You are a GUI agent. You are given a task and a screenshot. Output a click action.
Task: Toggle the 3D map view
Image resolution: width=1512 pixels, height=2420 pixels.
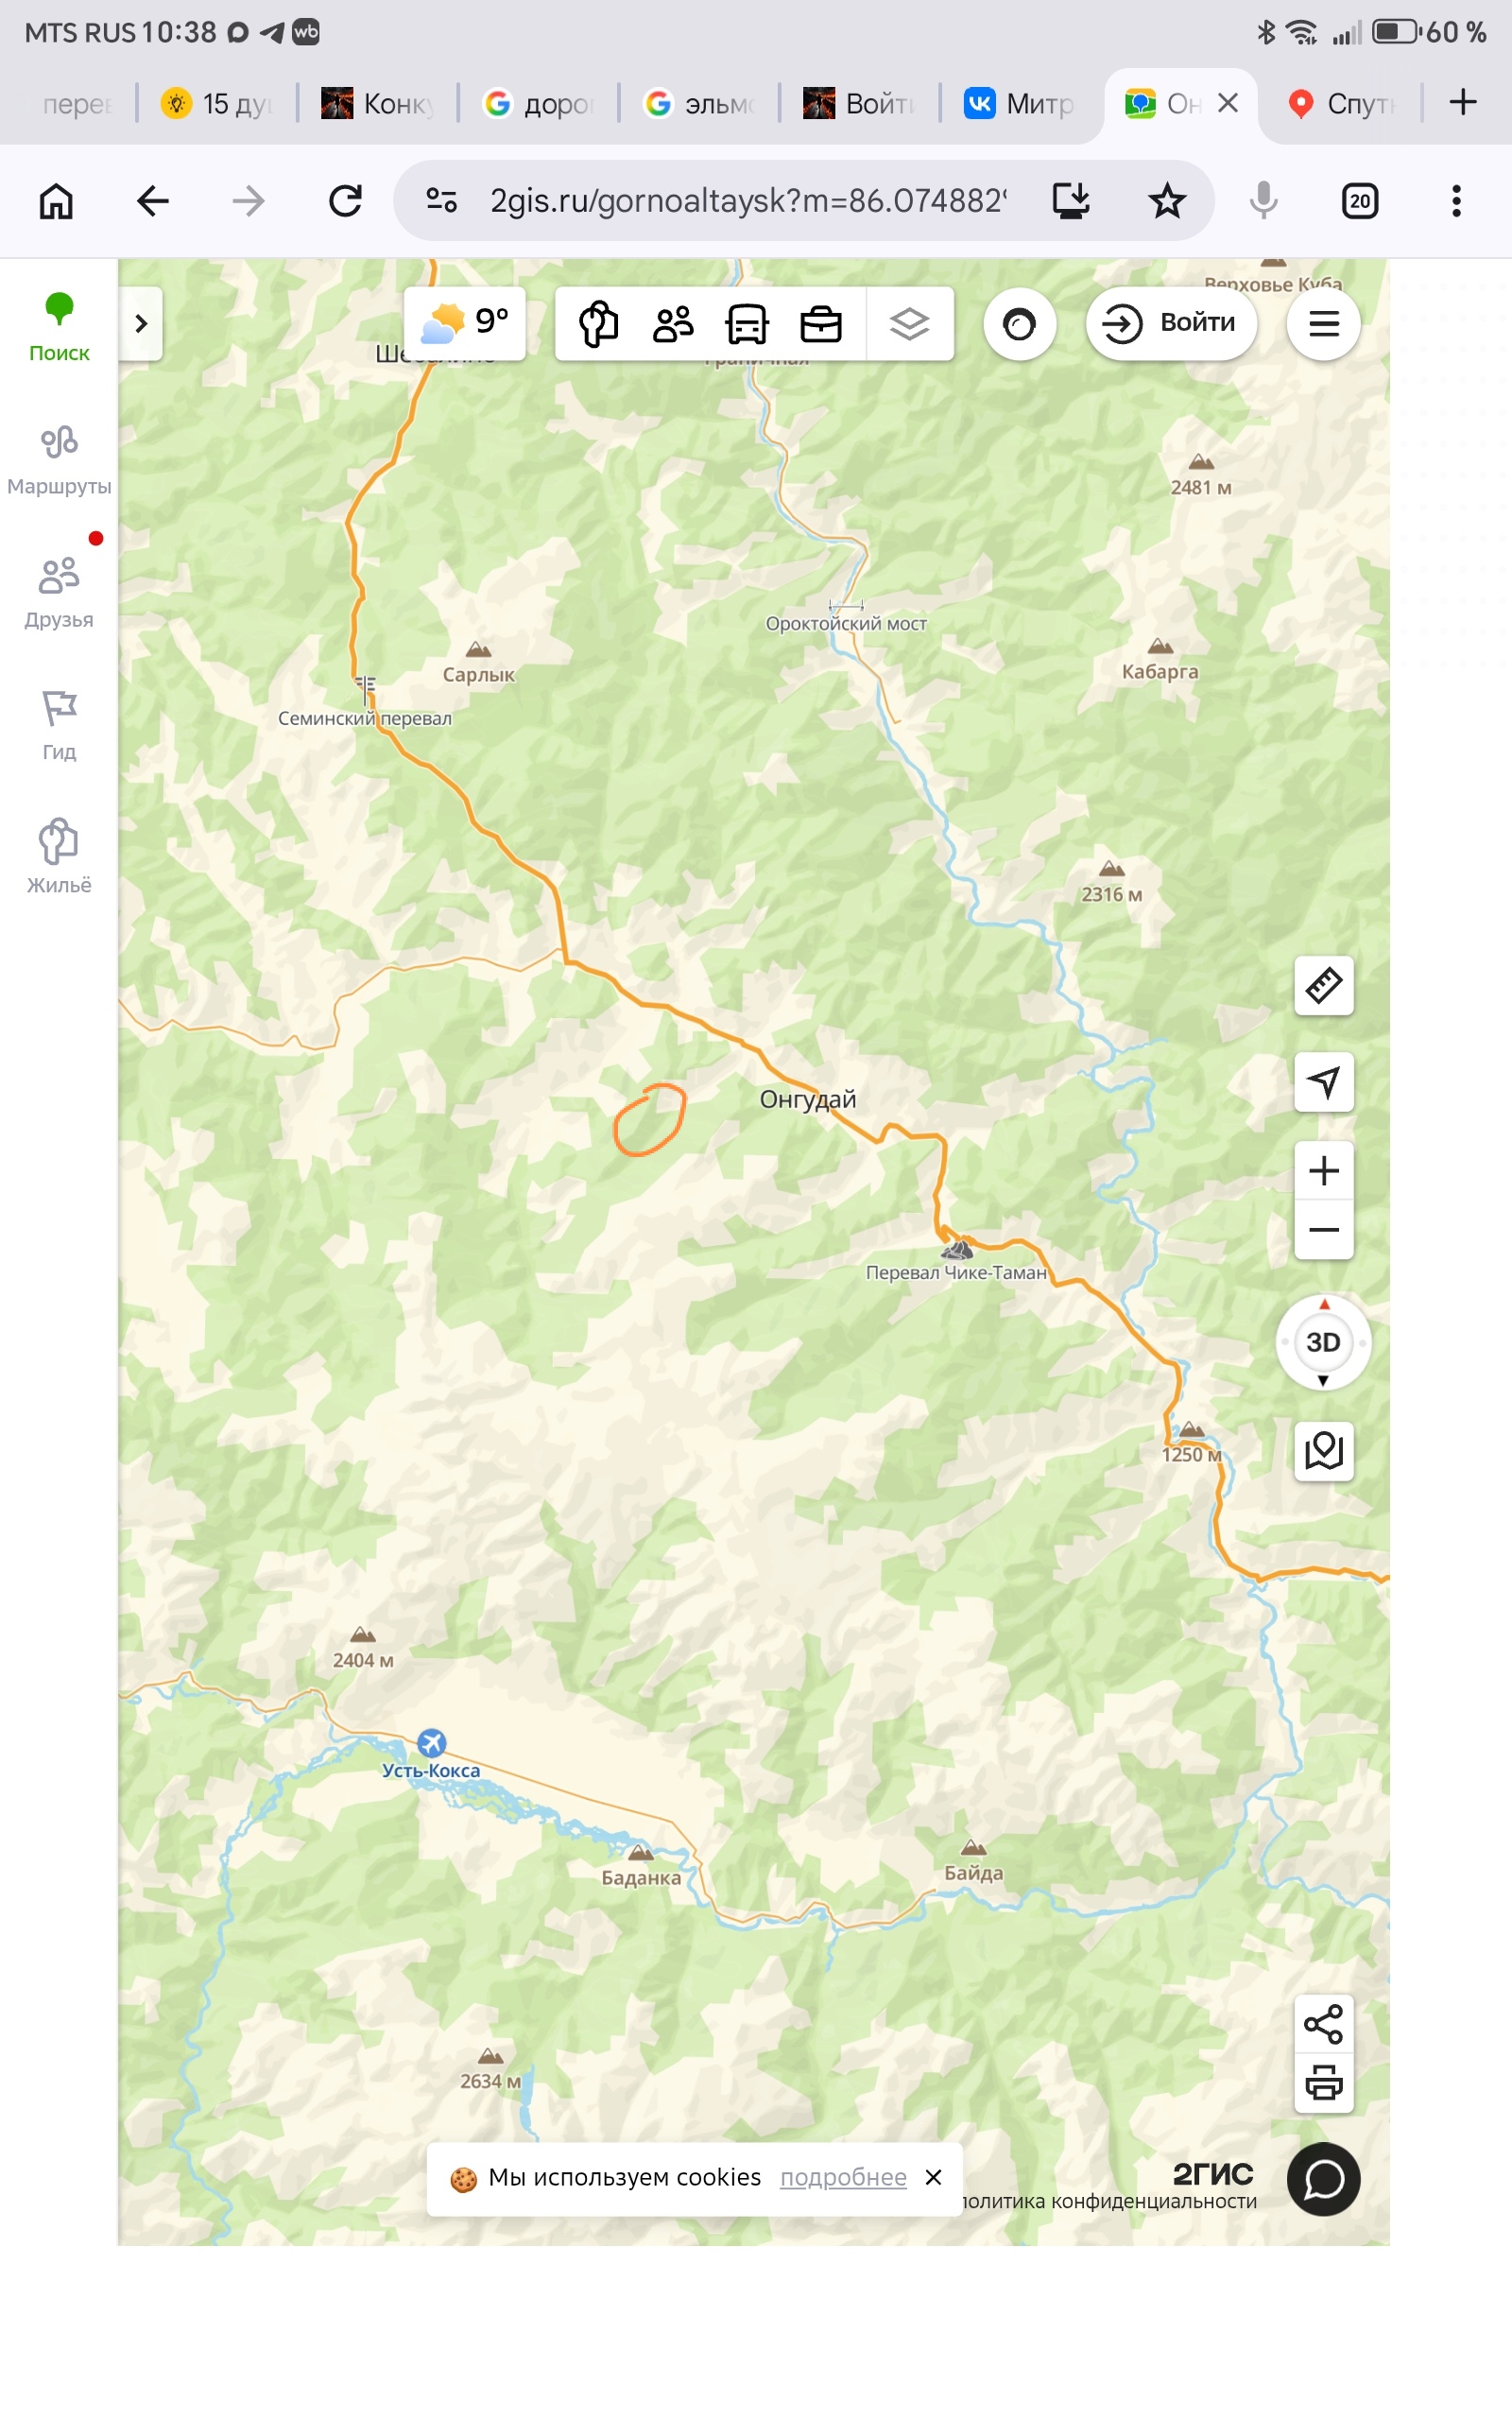pyautogui.click(x=1323, y=1342)
